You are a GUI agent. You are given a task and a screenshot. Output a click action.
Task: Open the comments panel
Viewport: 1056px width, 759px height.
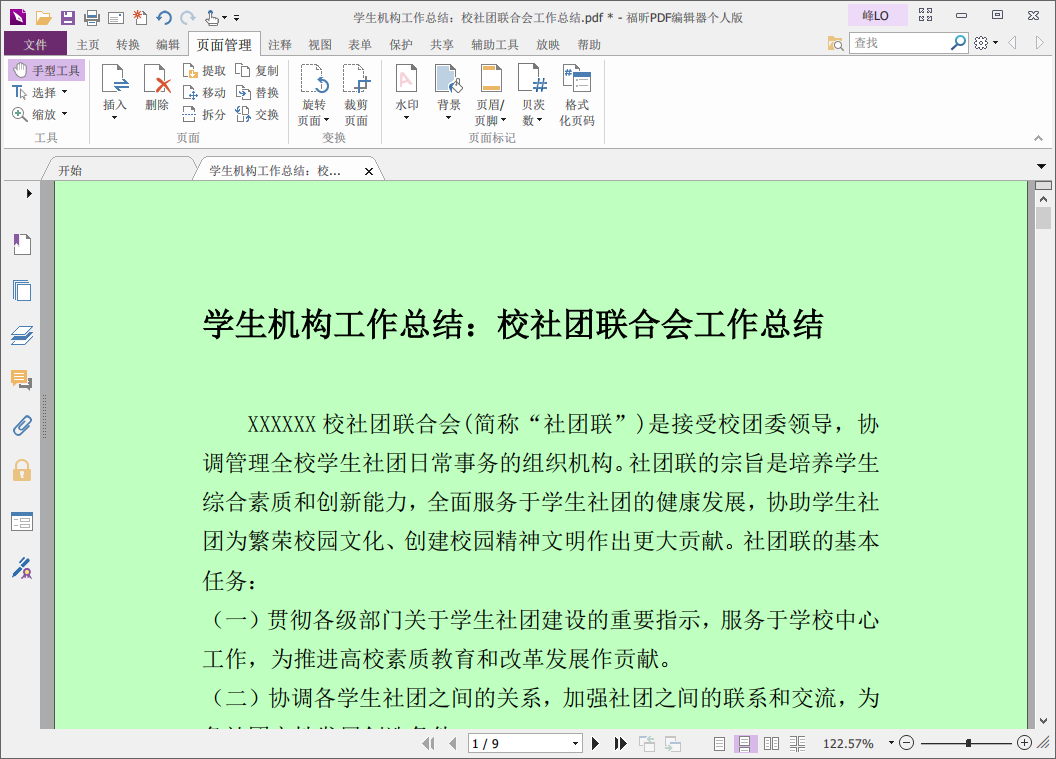pyautogui.click(x=22, y=381)
